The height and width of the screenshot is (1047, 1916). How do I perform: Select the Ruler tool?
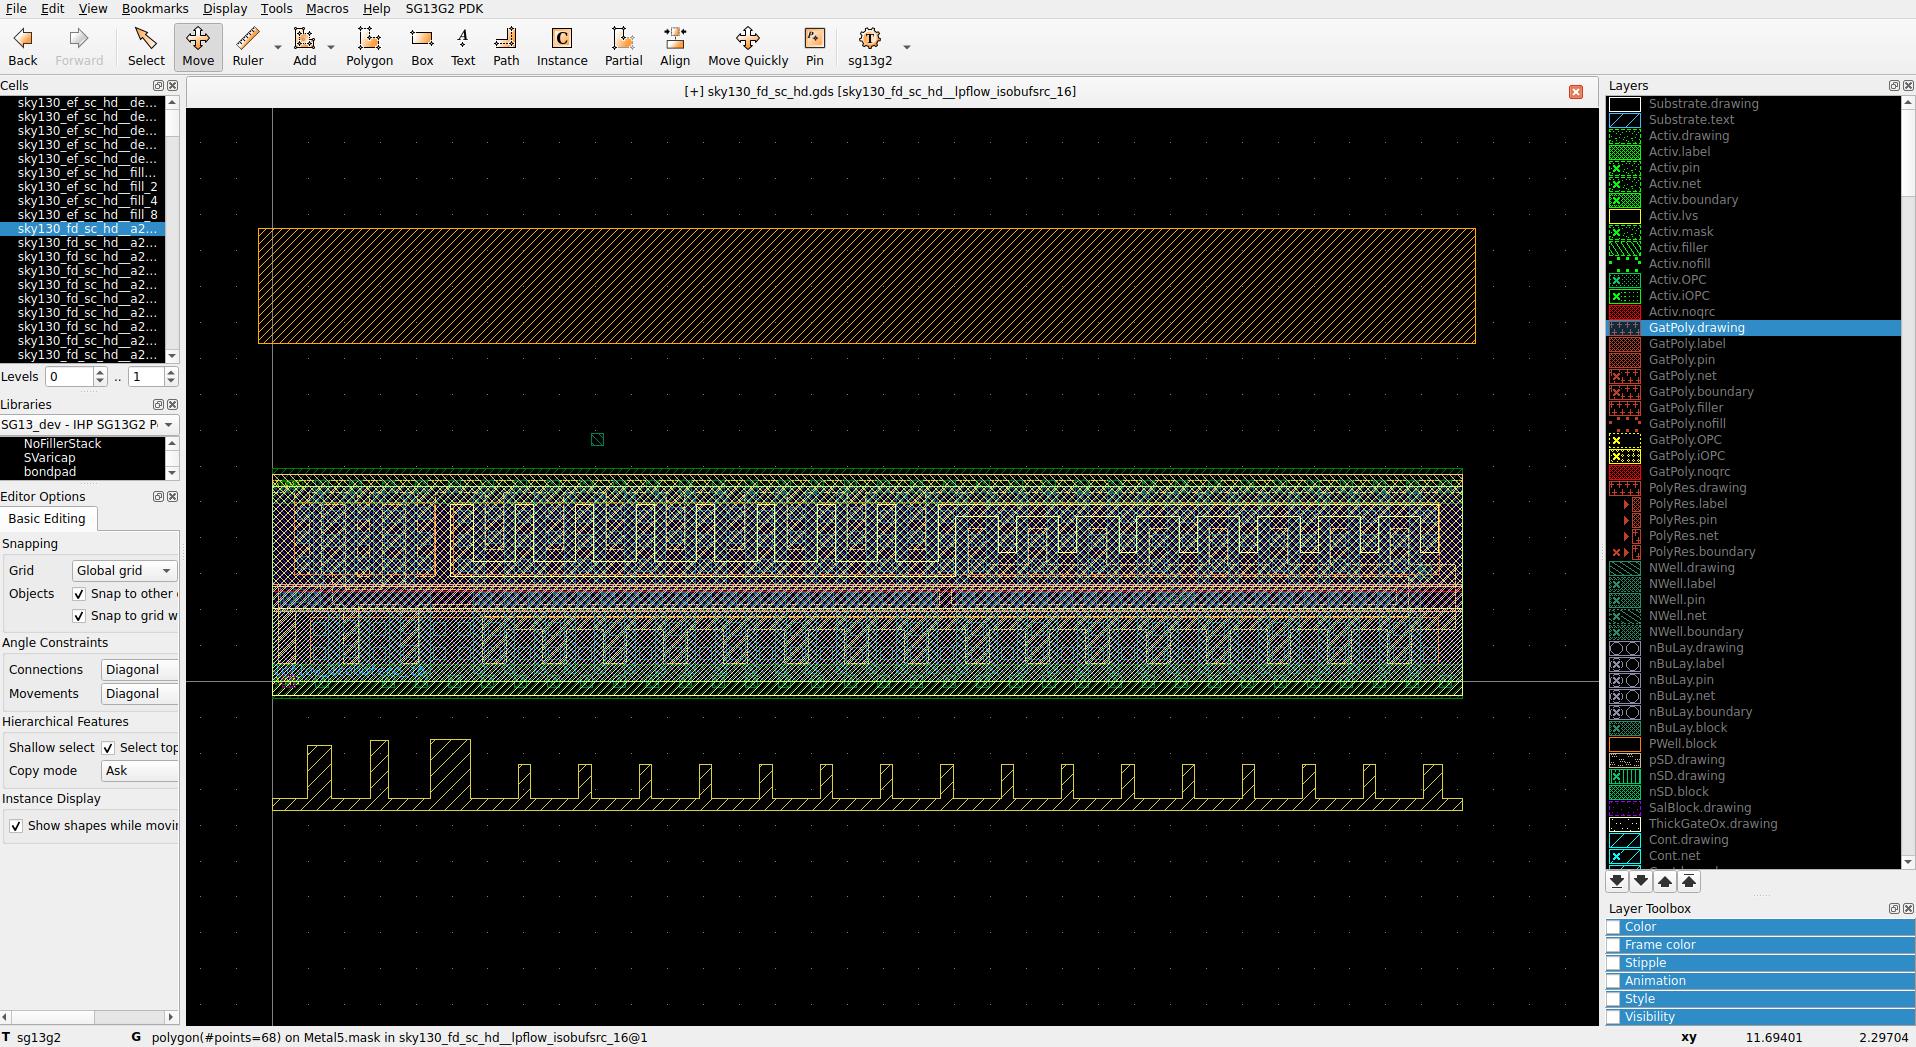point(247,46)
